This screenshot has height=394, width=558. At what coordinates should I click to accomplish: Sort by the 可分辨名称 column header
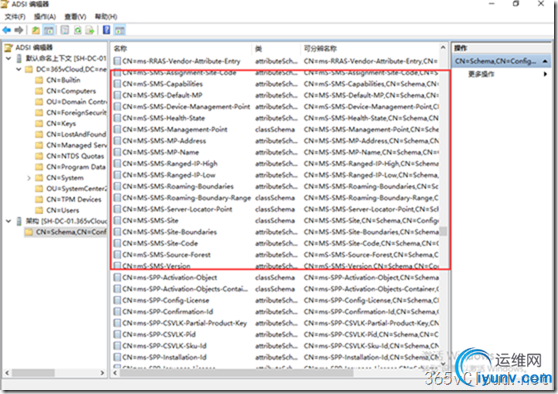[x=370, y=48]
